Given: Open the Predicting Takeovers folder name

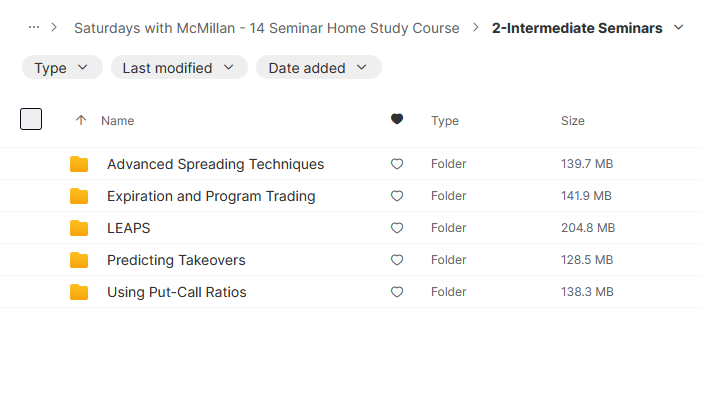Looking at the screenshot, I should [176, 260].
